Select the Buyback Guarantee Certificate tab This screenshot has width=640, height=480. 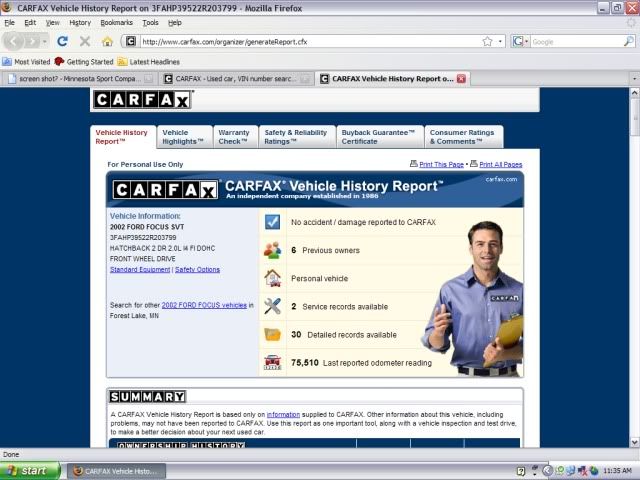[x=380, y=137]
